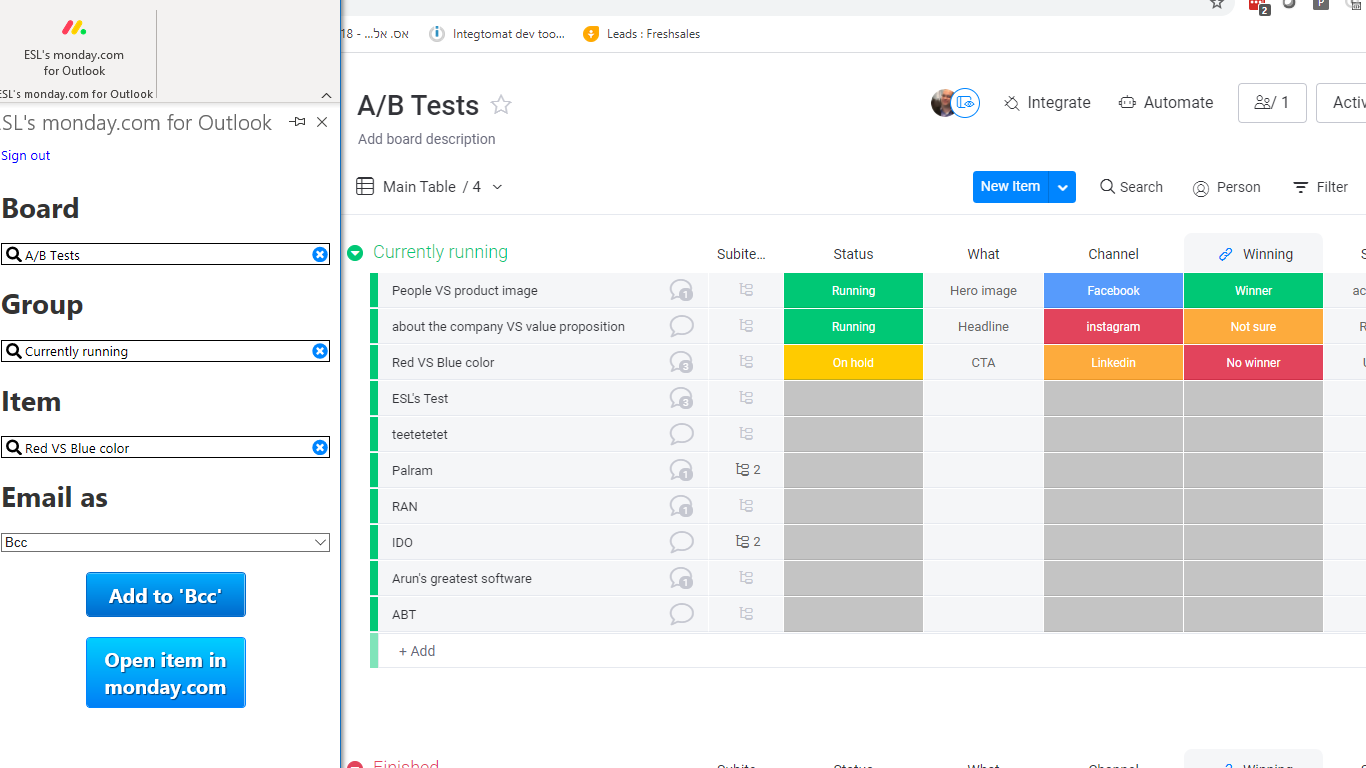Screen dimensions: 1366x768
Task: Star the A/B Tests board as favorite
Action: tap(501, 105)
